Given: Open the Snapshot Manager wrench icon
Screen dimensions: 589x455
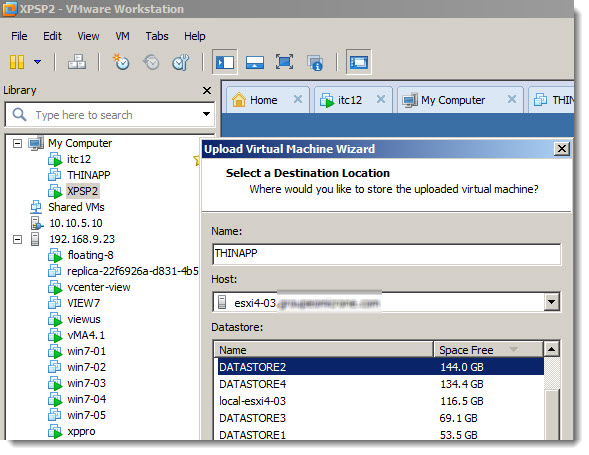Looking at the screenshot, I should [x=181, y=62].
